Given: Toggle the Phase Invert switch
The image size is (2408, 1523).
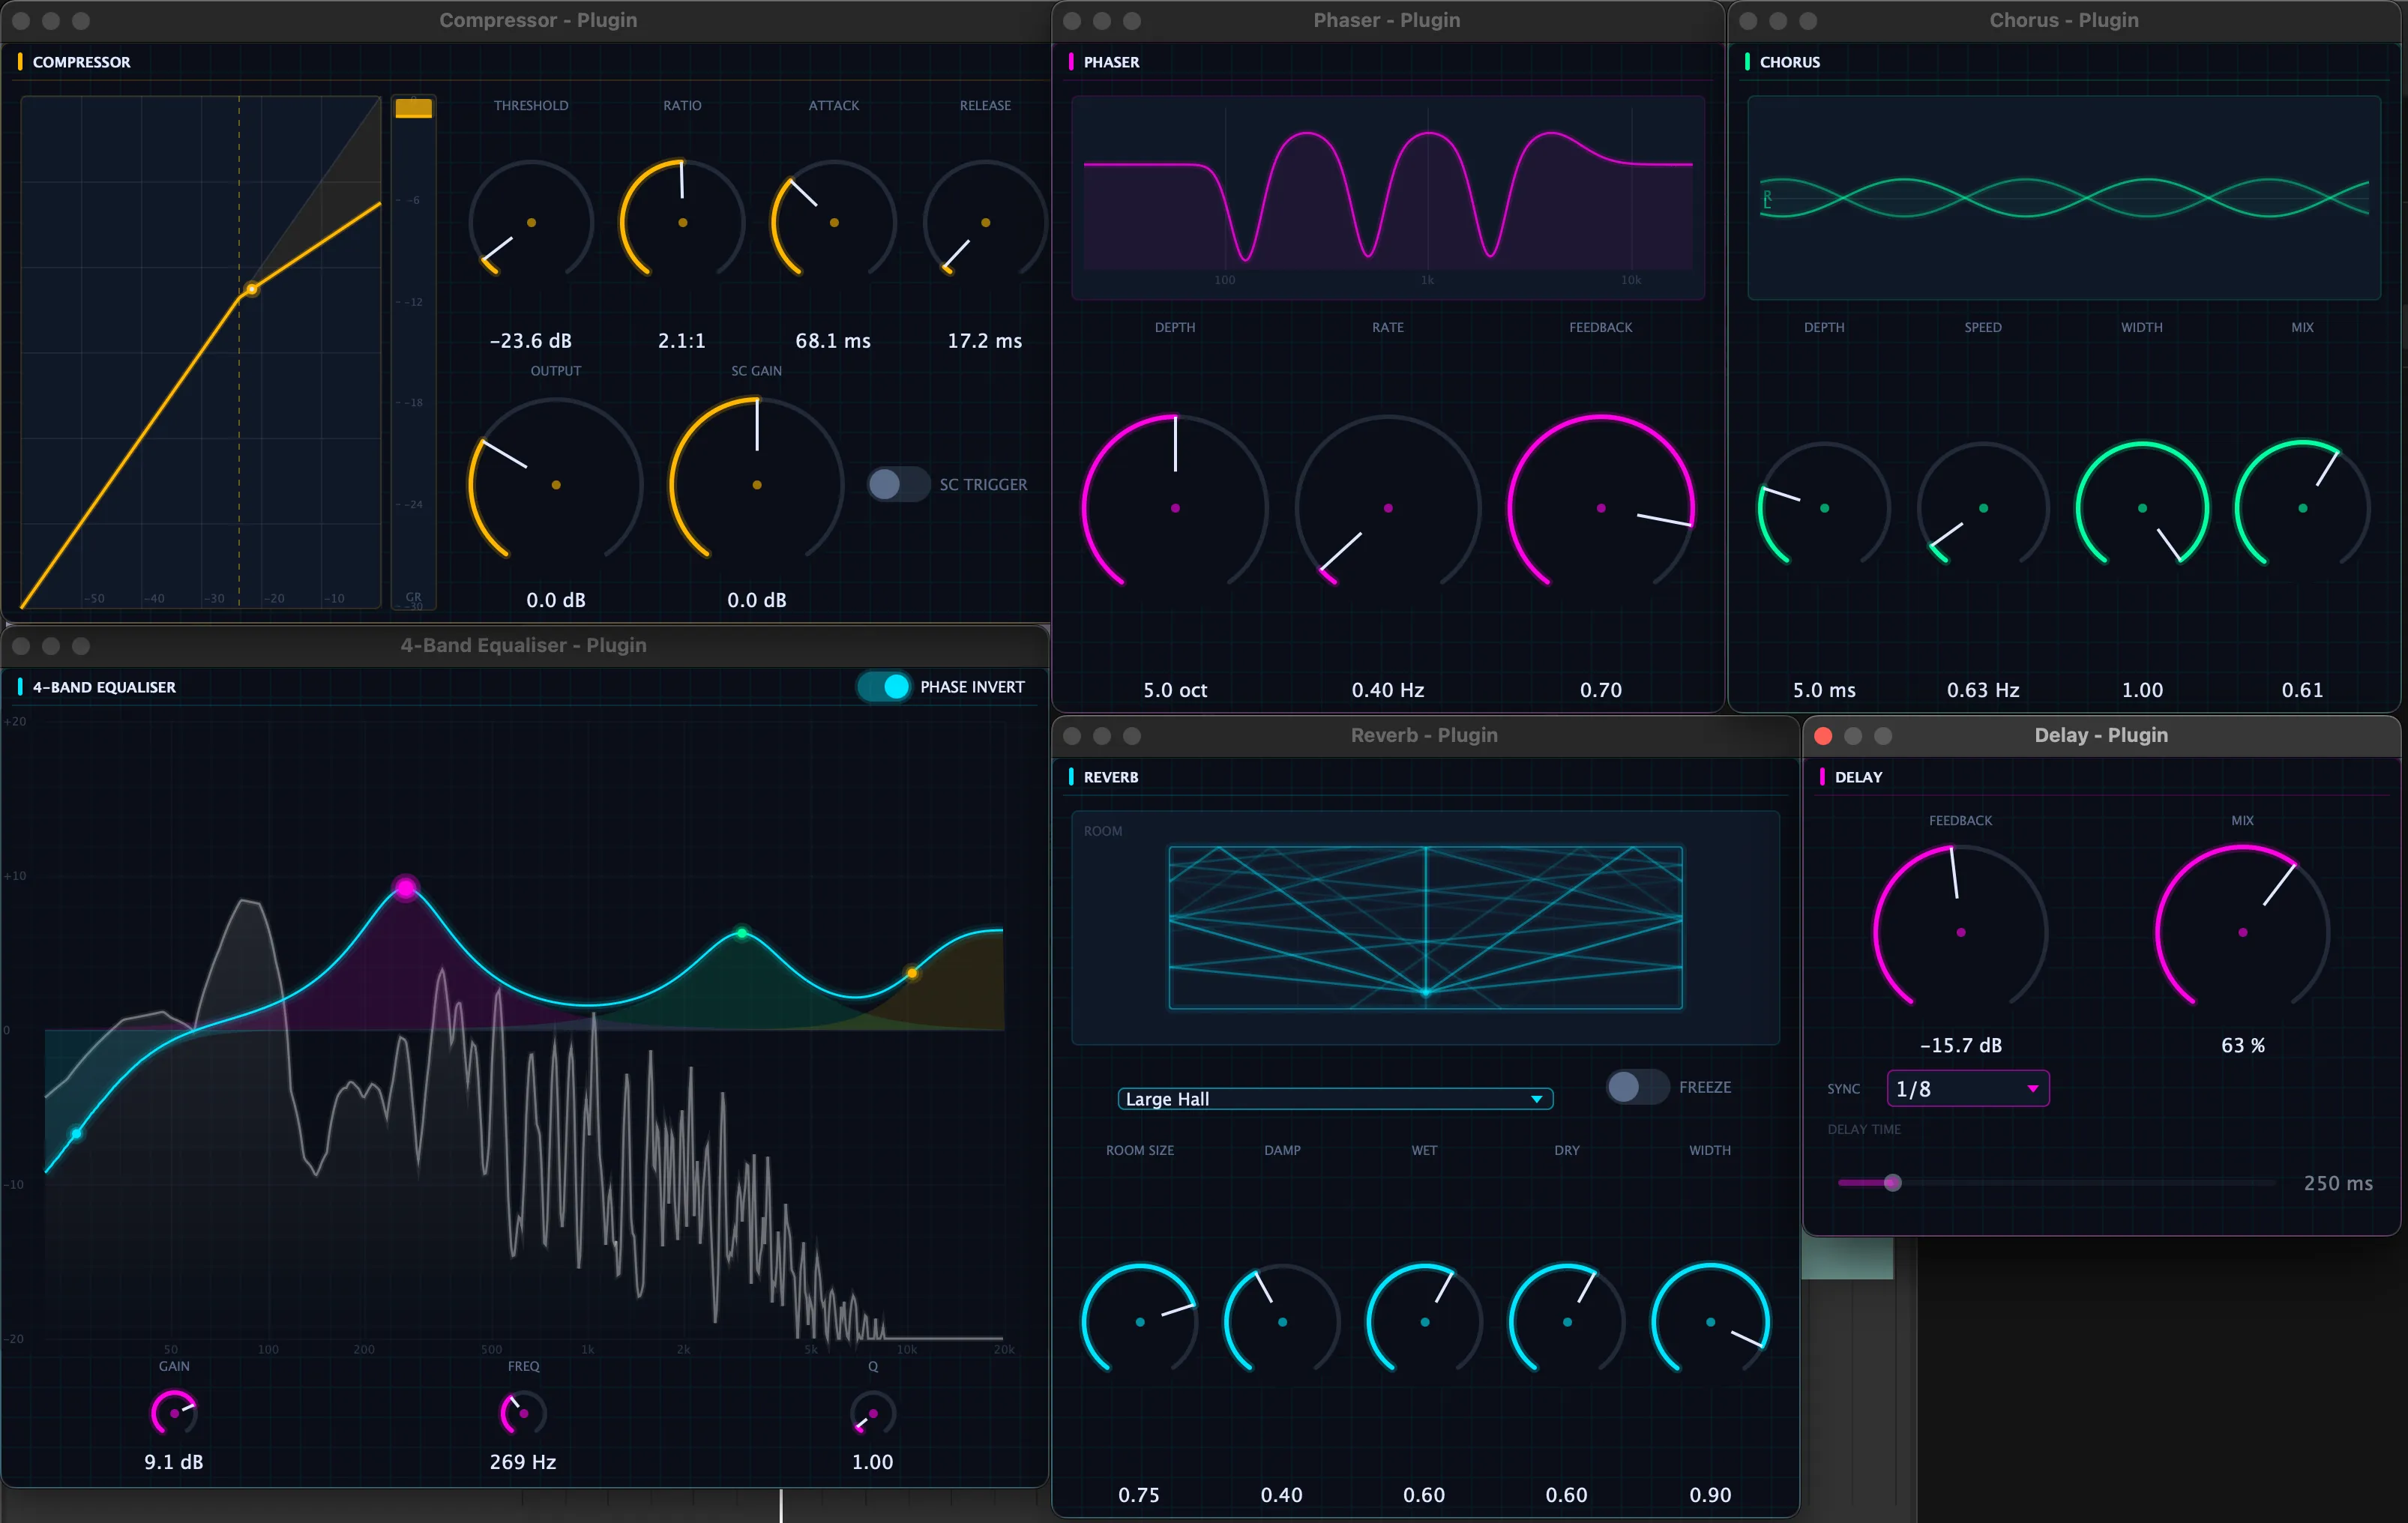Looking at the screenshot, I should [884, 686].
